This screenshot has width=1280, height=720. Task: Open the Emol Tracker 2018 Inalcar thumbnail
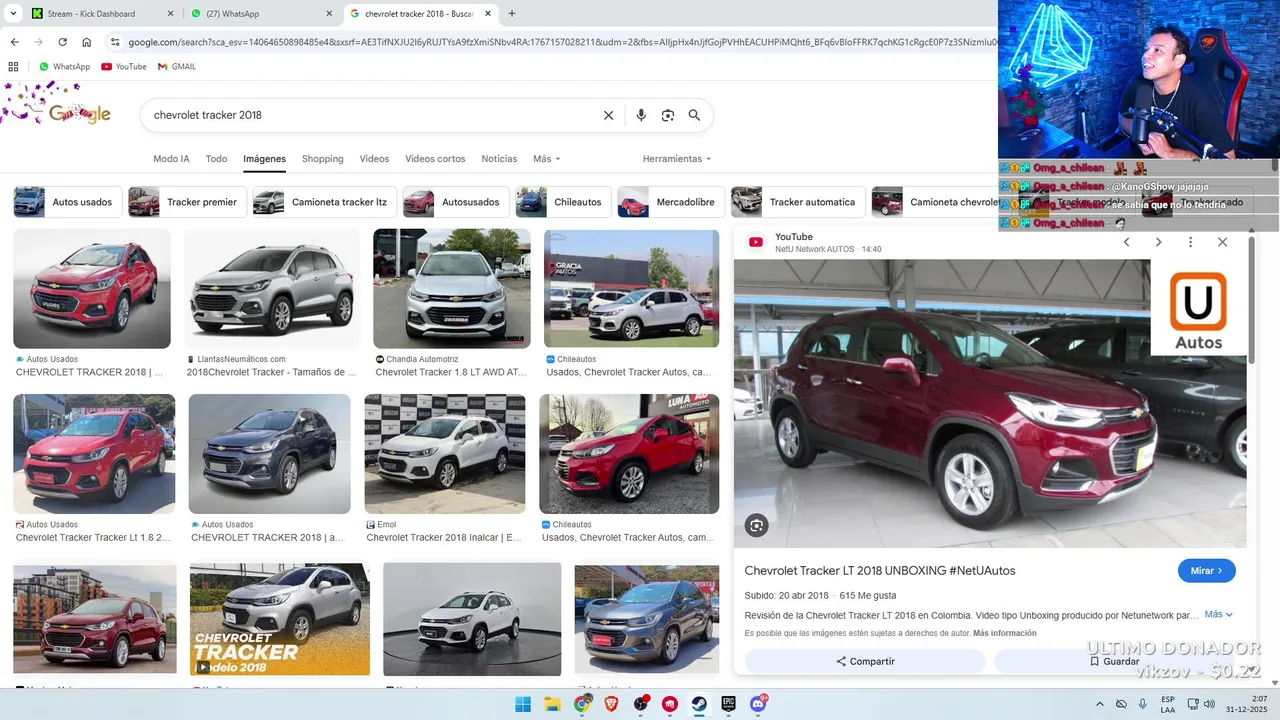click(x=445, y=454)
